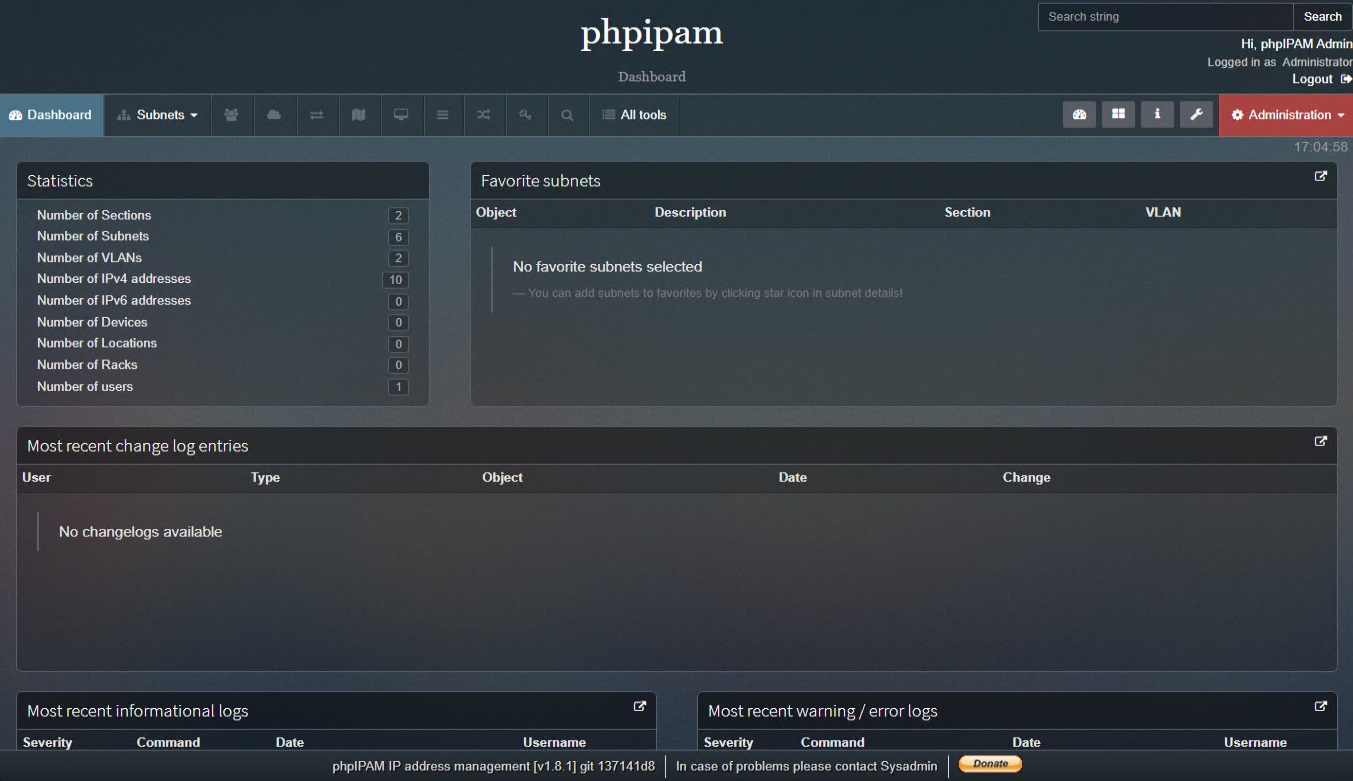Screen dimensions: 1353x781
Task: Click the Statistics widget title
Action: tap(60, 181)
